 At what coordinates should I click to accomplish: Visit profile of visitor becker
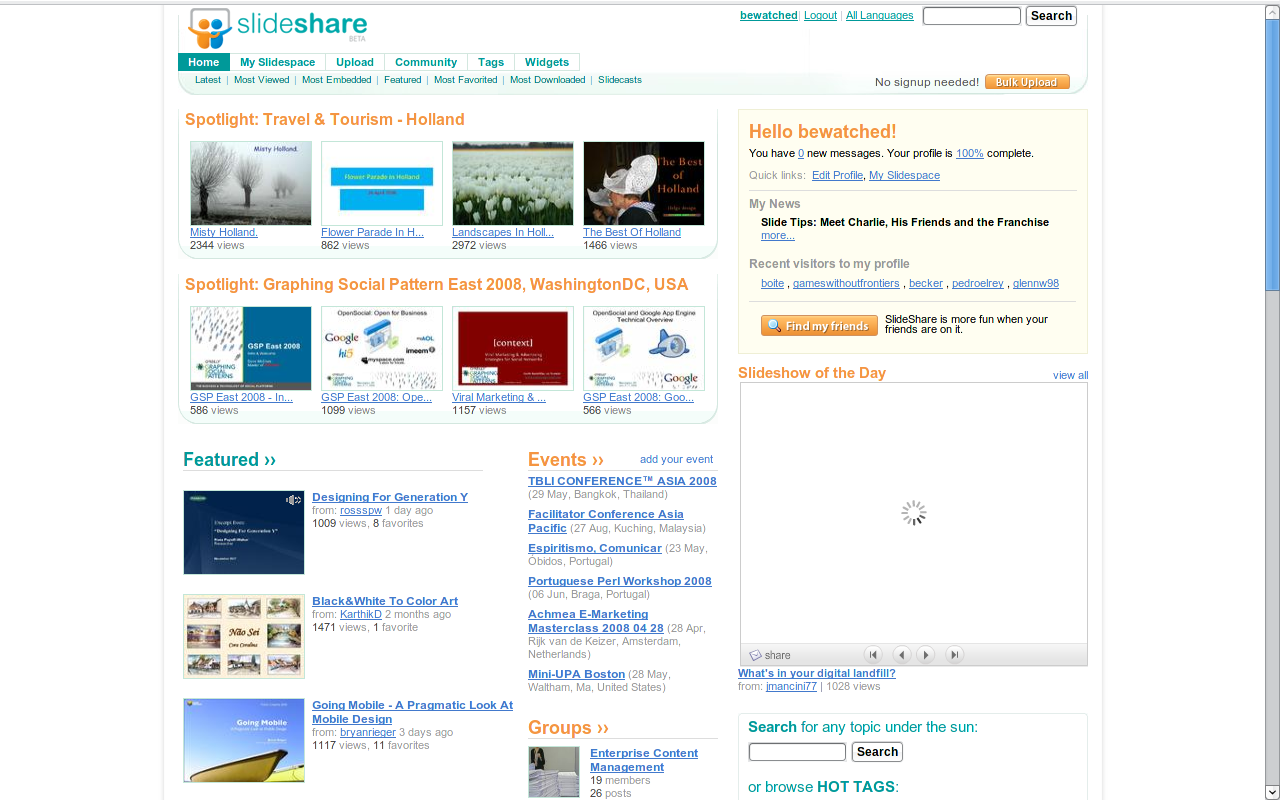(926, 284)
